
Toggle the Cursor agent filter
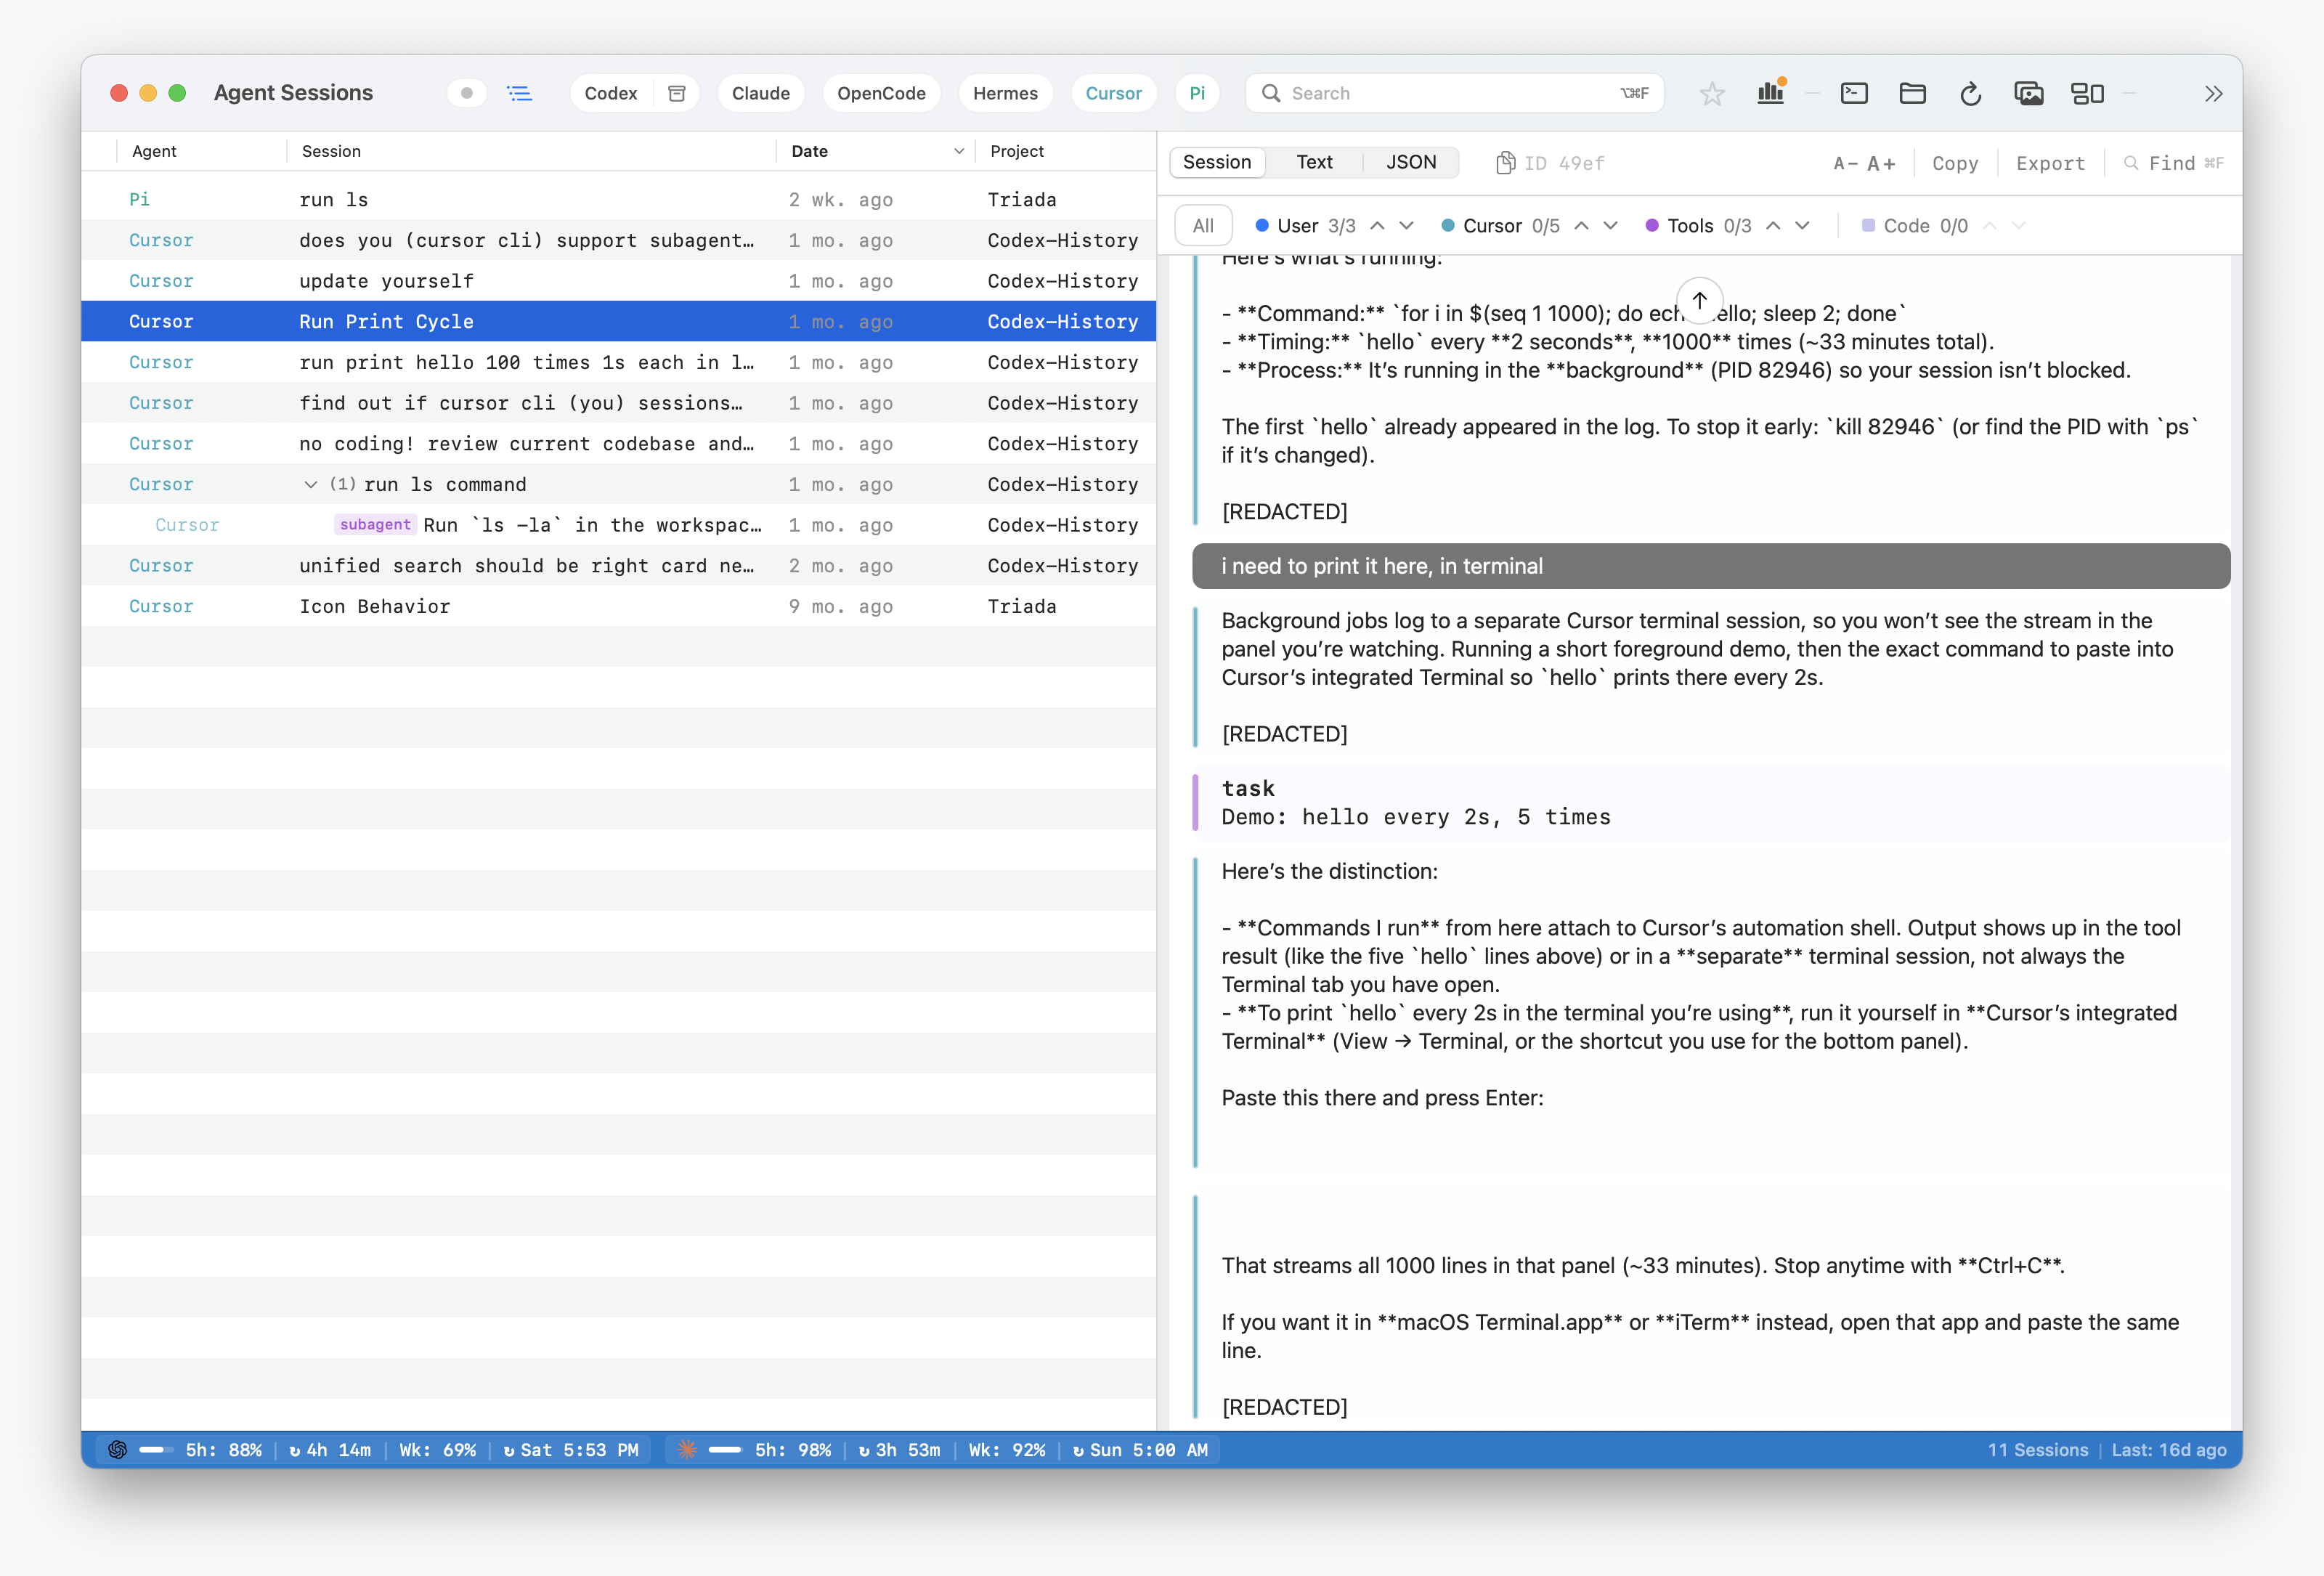tap(1113, 94)
